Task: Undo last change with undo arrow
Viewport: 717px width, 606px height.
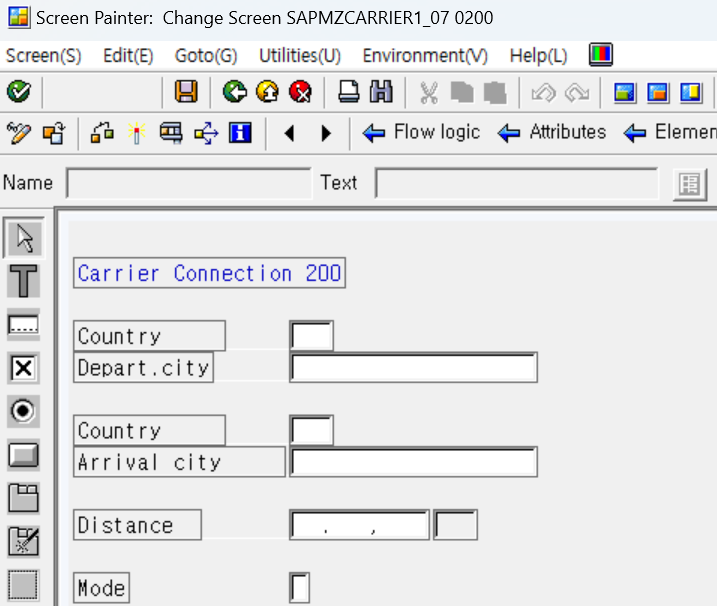Action: (x=544, y=93)
